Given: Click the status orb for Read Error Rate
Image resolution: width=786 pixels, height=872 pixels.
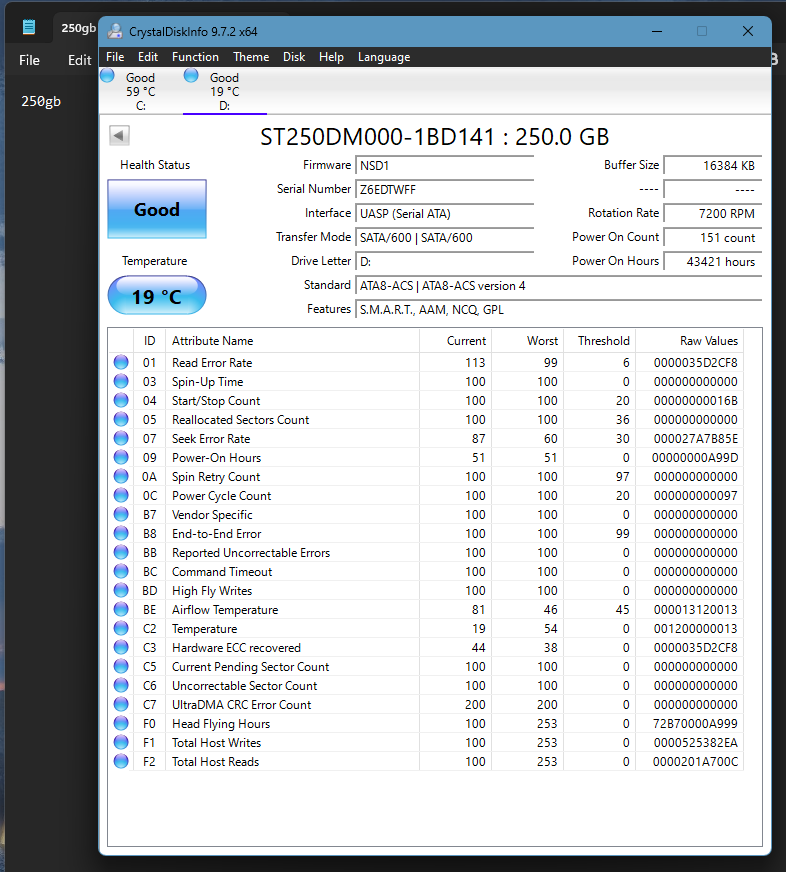Looking at the screenshot, I should 121,363.
